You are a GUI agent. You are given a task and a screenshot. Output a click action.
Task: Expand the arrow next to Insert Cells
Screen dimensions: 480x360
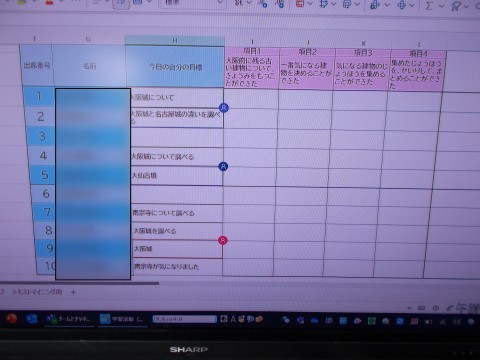point(387,5)
